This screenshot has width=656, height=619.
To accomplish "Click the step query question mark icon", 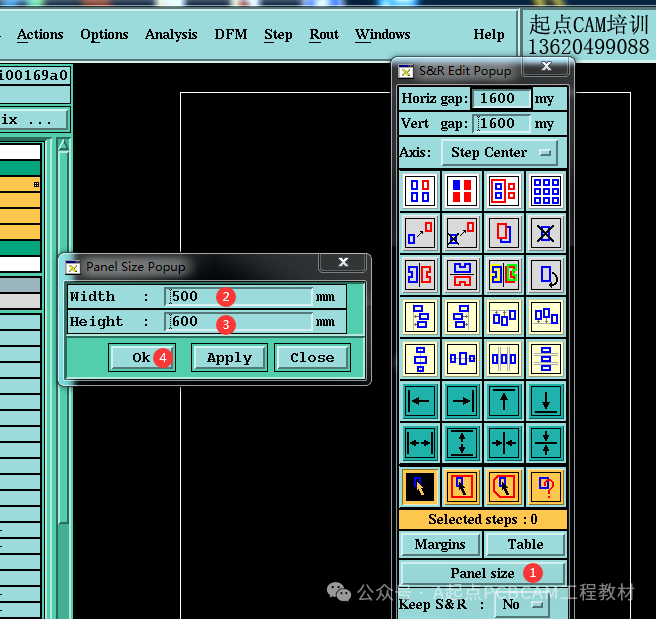I will point(546,487).
